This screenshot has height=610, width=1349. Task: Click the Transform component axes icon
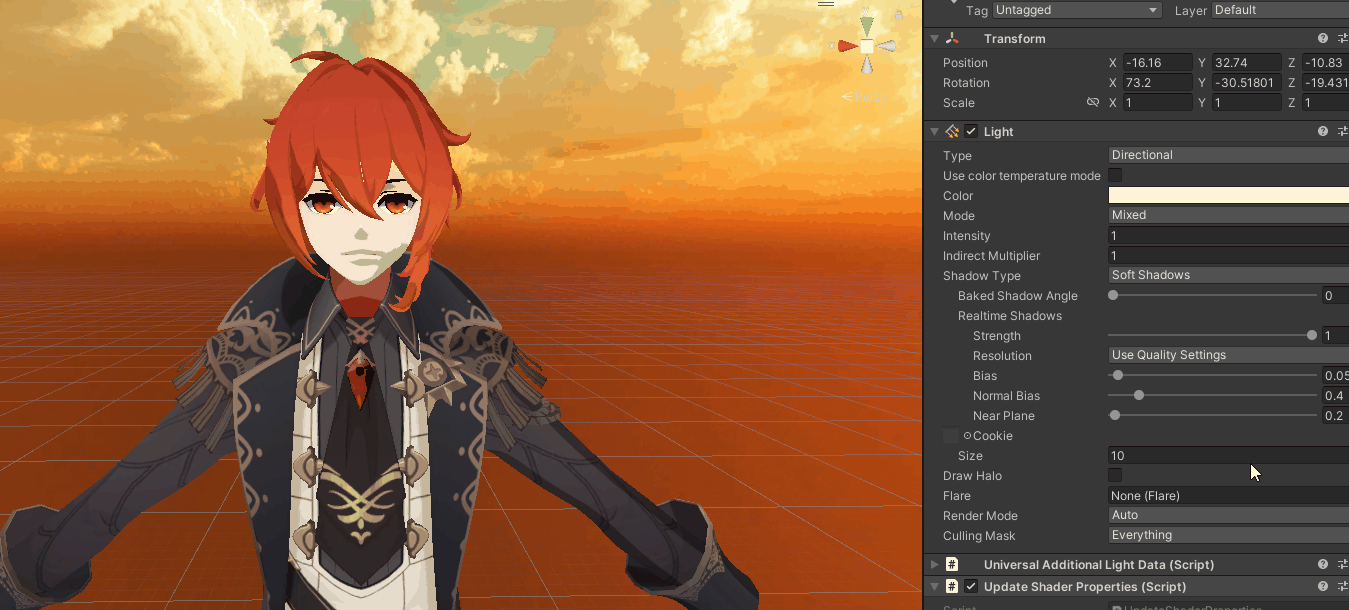952,38
